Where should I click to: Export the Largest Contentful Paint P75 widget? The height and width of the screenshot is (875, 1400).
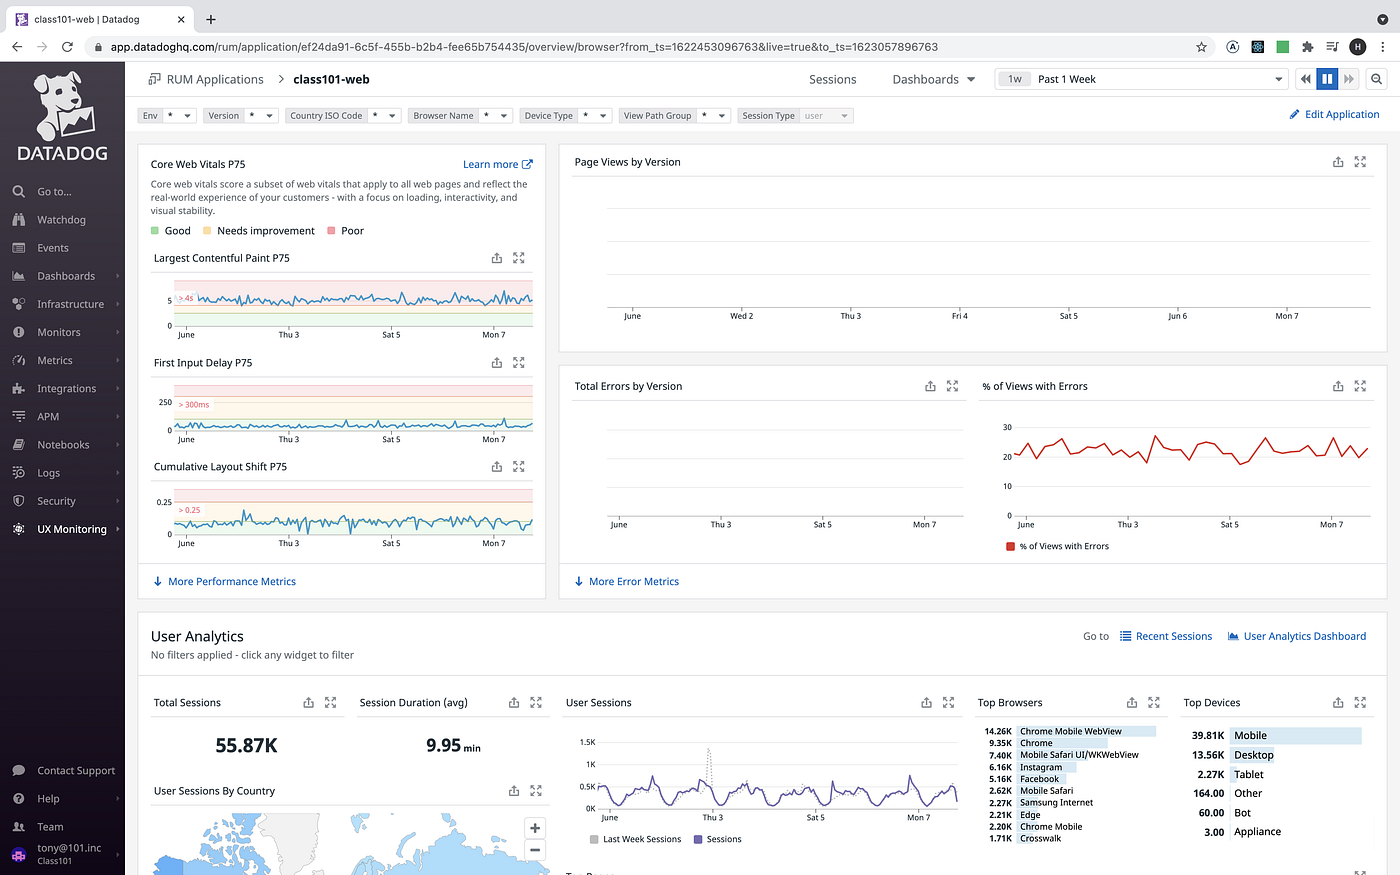click(497, 258)
